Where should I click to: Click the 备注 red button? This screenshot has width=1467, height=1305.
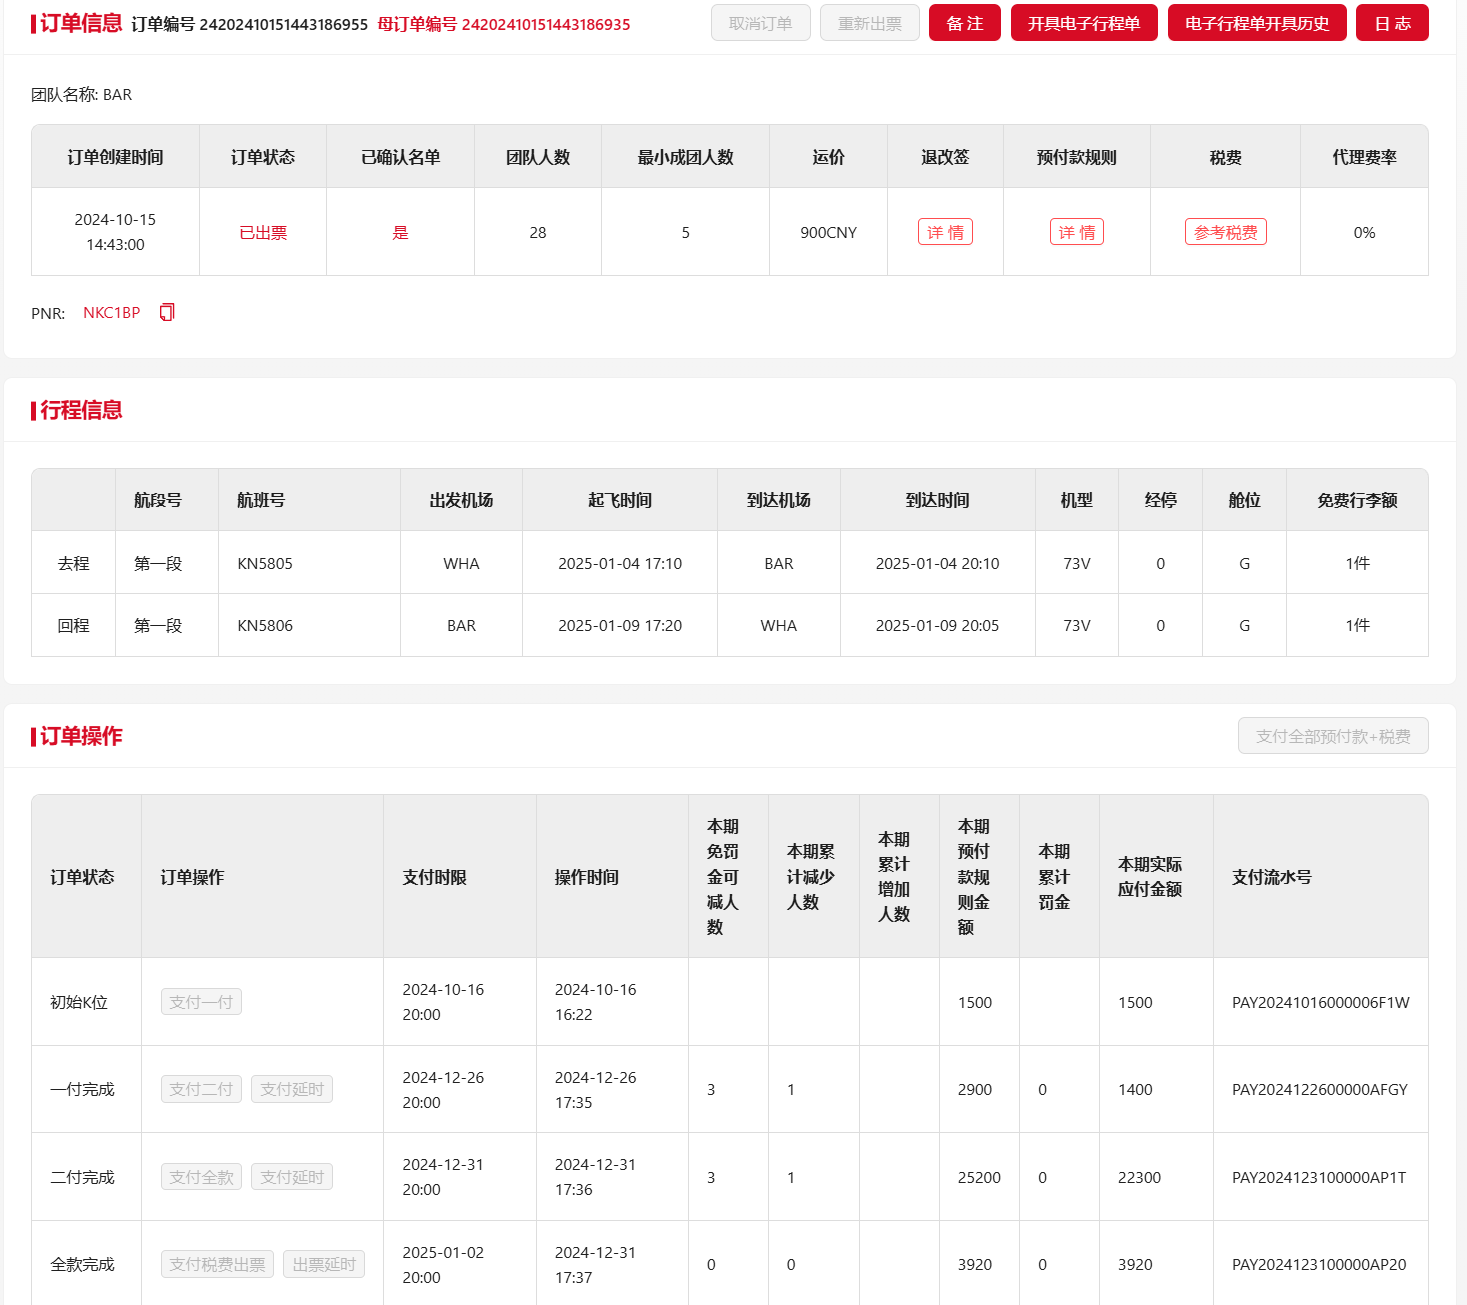[964, 23]
